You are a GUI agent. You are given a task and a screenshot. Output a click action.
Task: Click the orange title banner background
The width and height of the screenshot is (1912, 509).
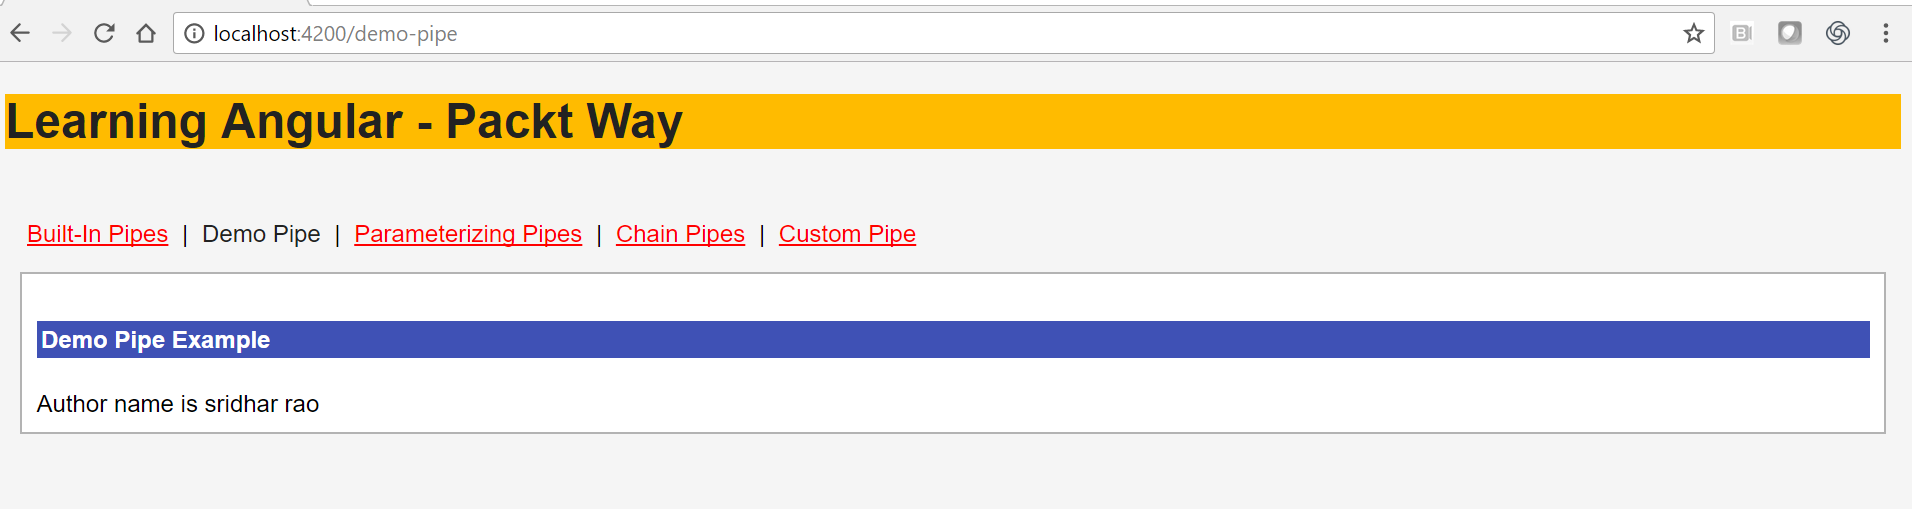[x=1290, y=122]
